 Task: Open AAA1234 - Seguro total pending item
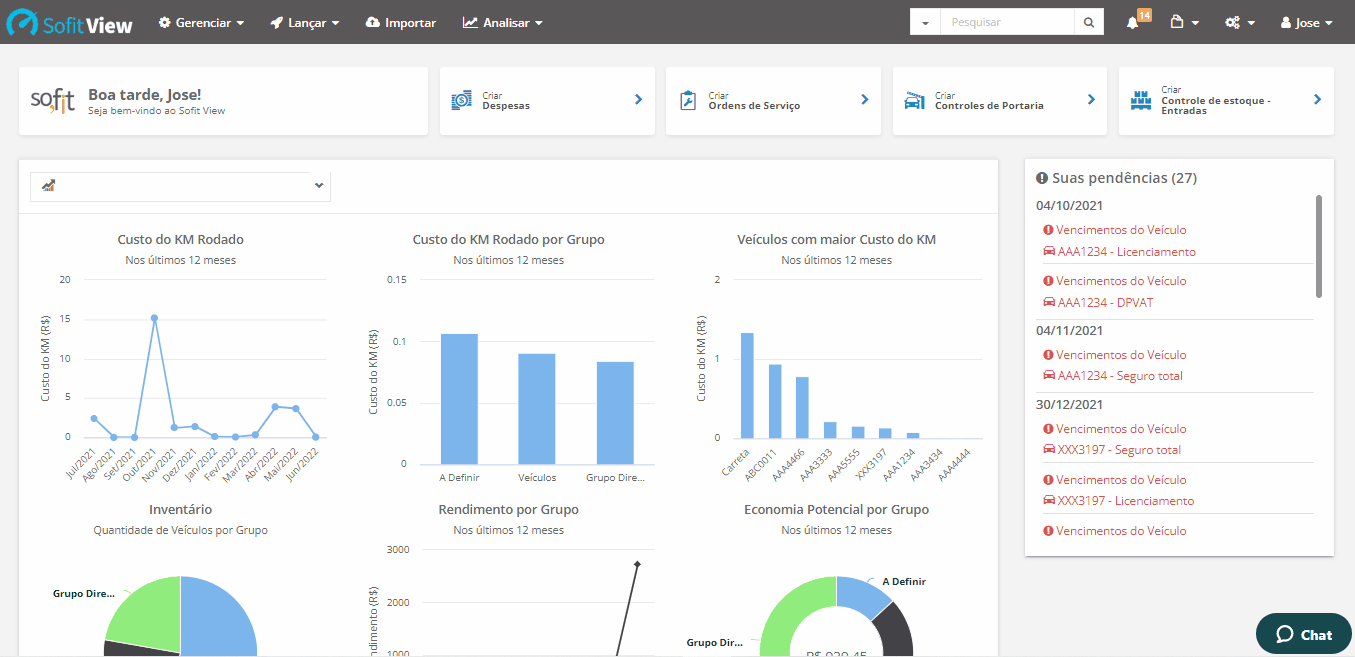click(1120, 377)
